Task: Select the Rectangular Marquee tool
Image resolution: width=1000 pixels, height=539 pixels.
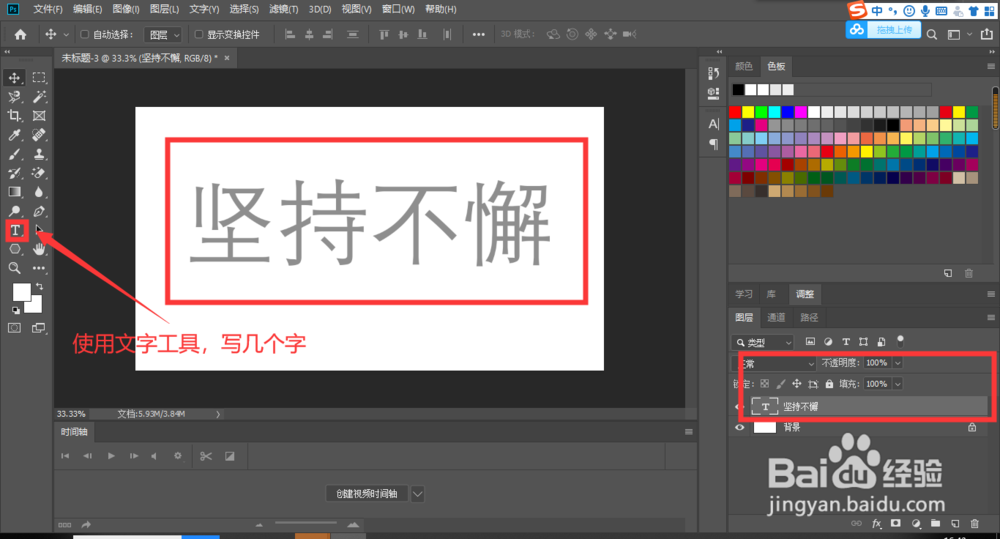Action: [x=39, y=78]
